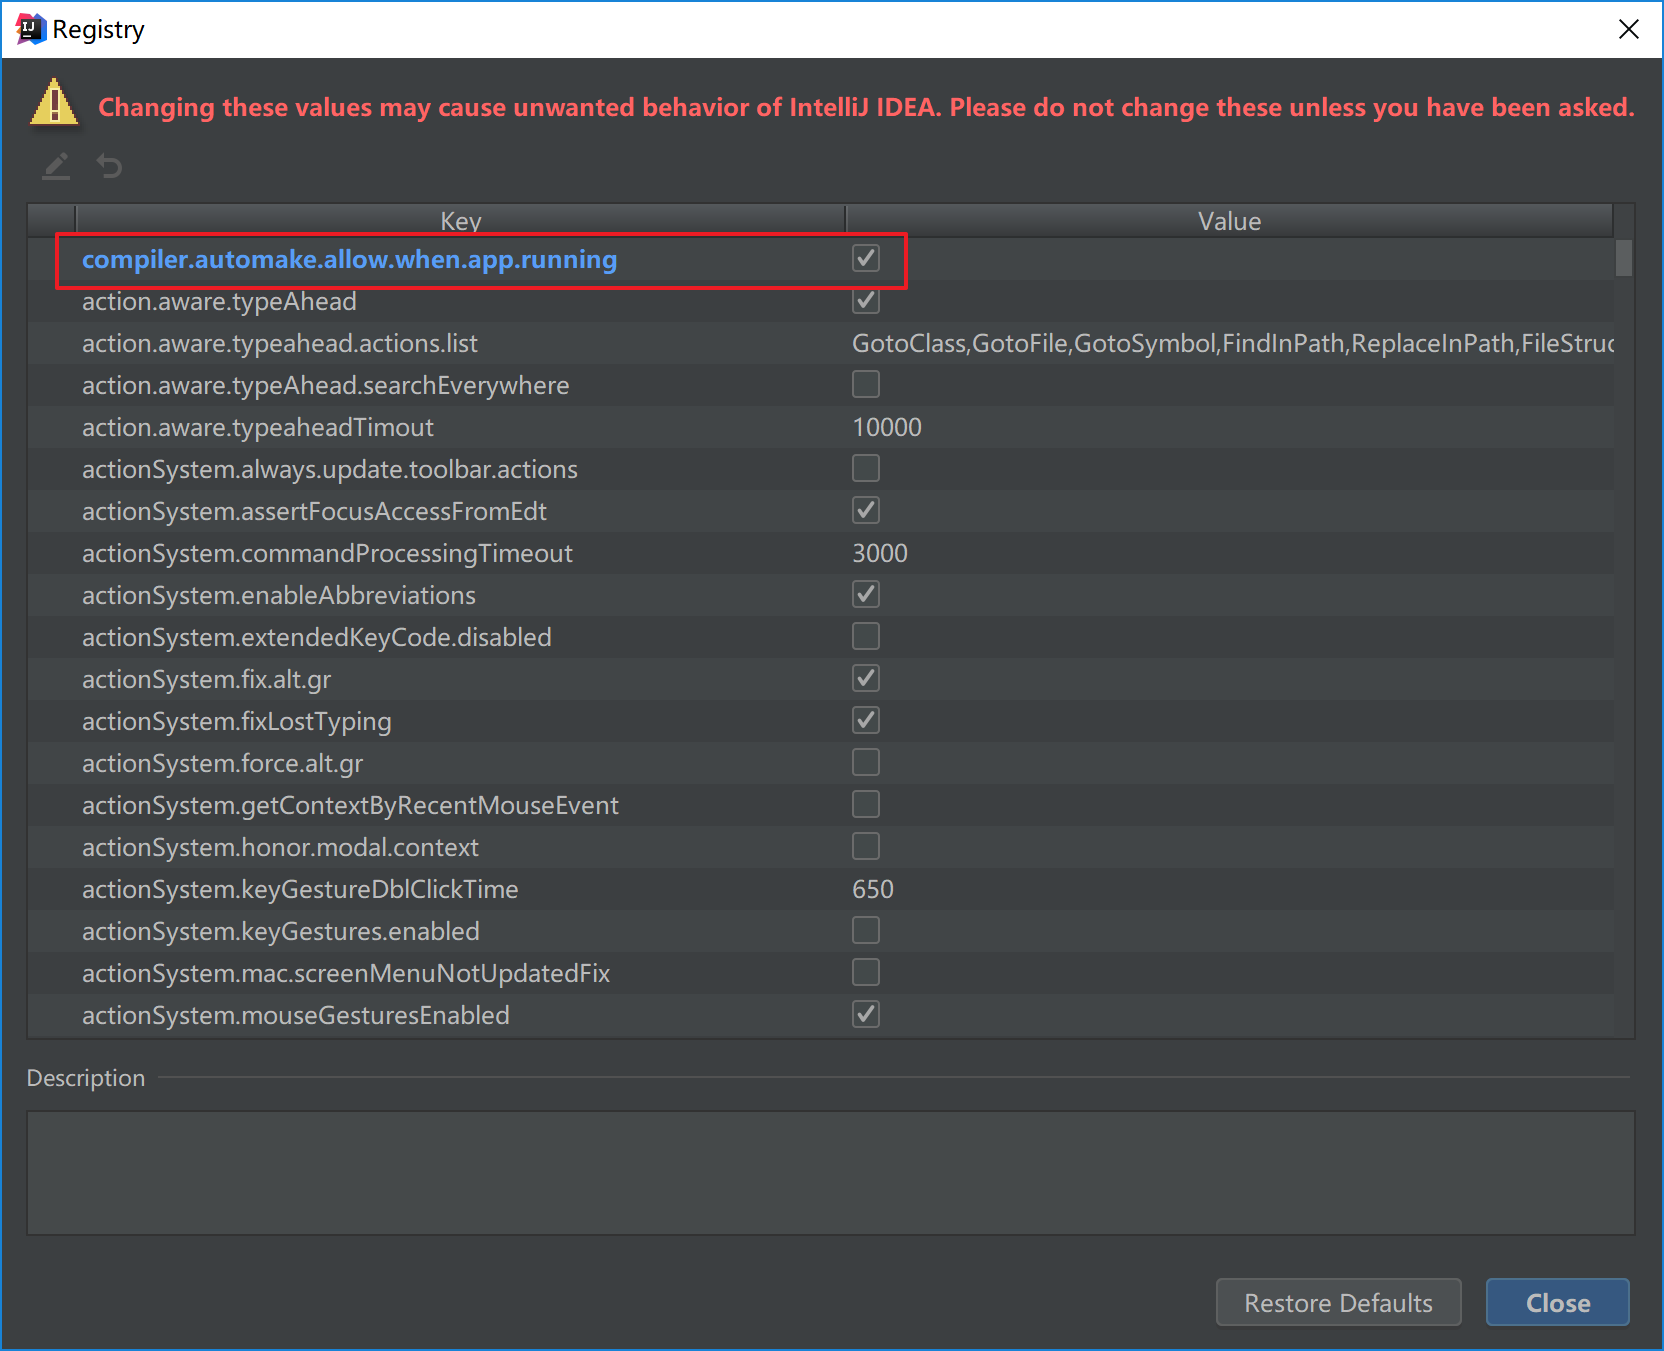The width and height of the screenshot is (1664, 1351).
Task: Click the Edit pencil icon
Action: click(x=56, y=166)
